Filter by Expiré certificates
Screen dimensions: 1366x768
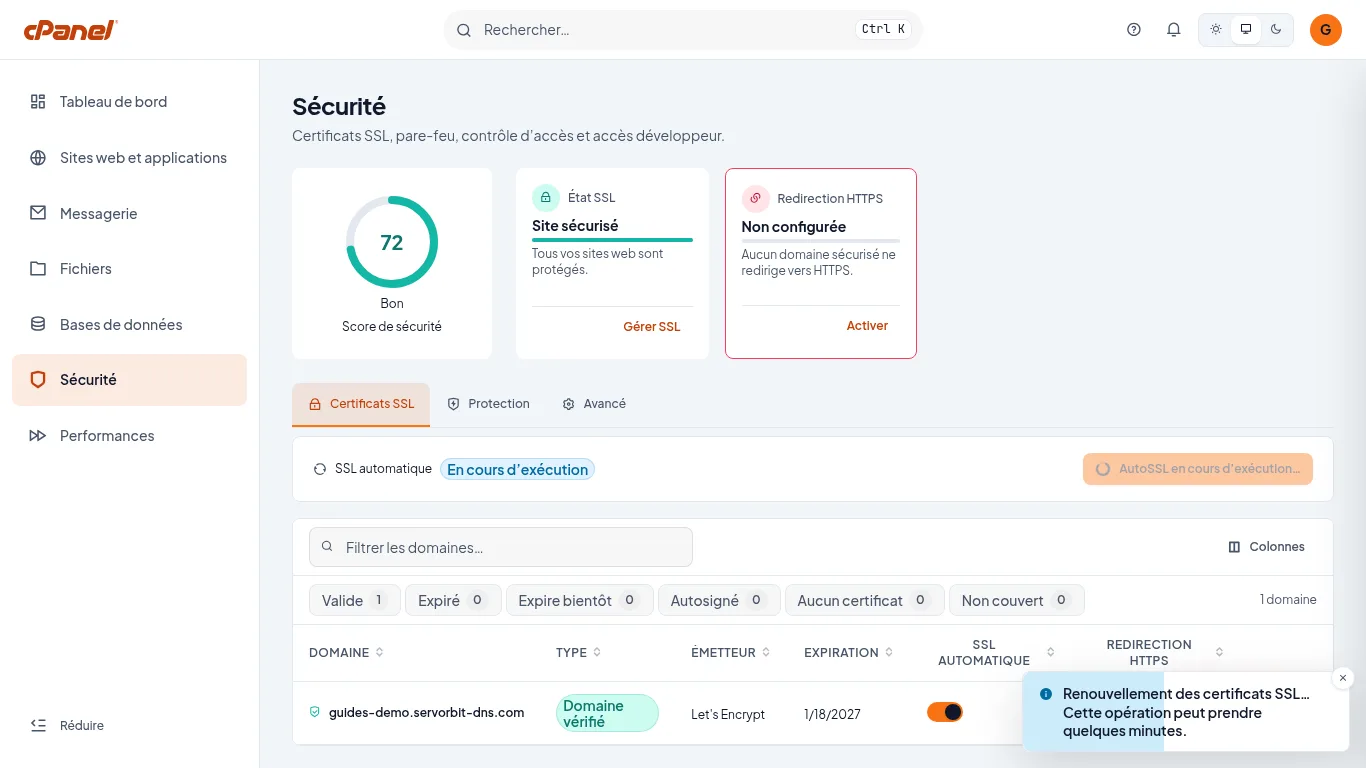click(x=453, y=601)
